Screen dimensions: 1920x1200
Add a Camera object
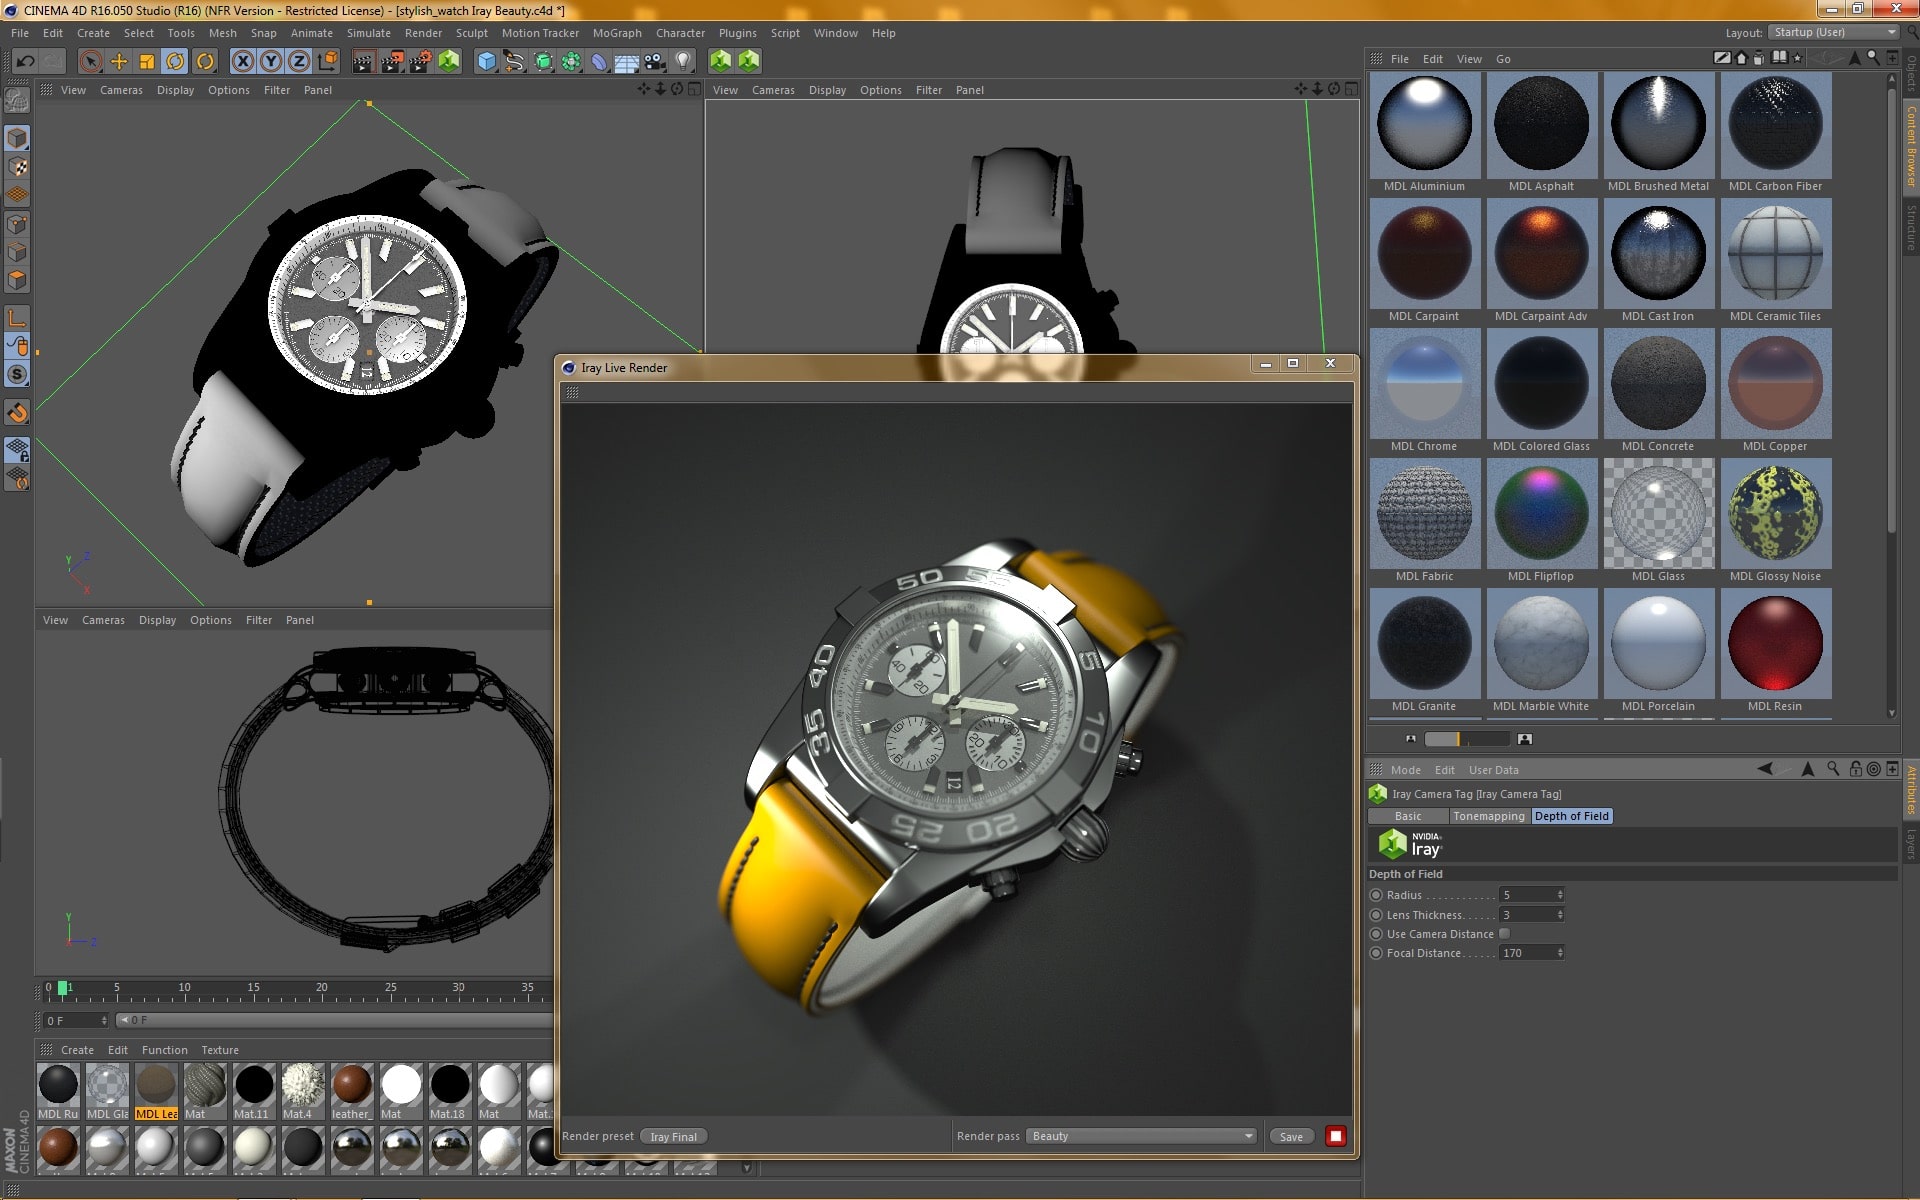(654, 62)
